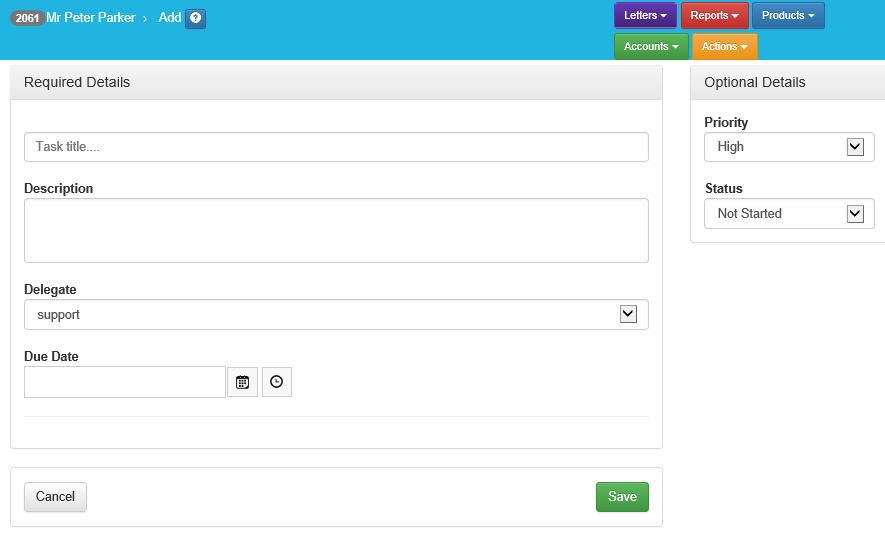
Task: Expand the green Accounts dropdown
Action: point(651,47)
